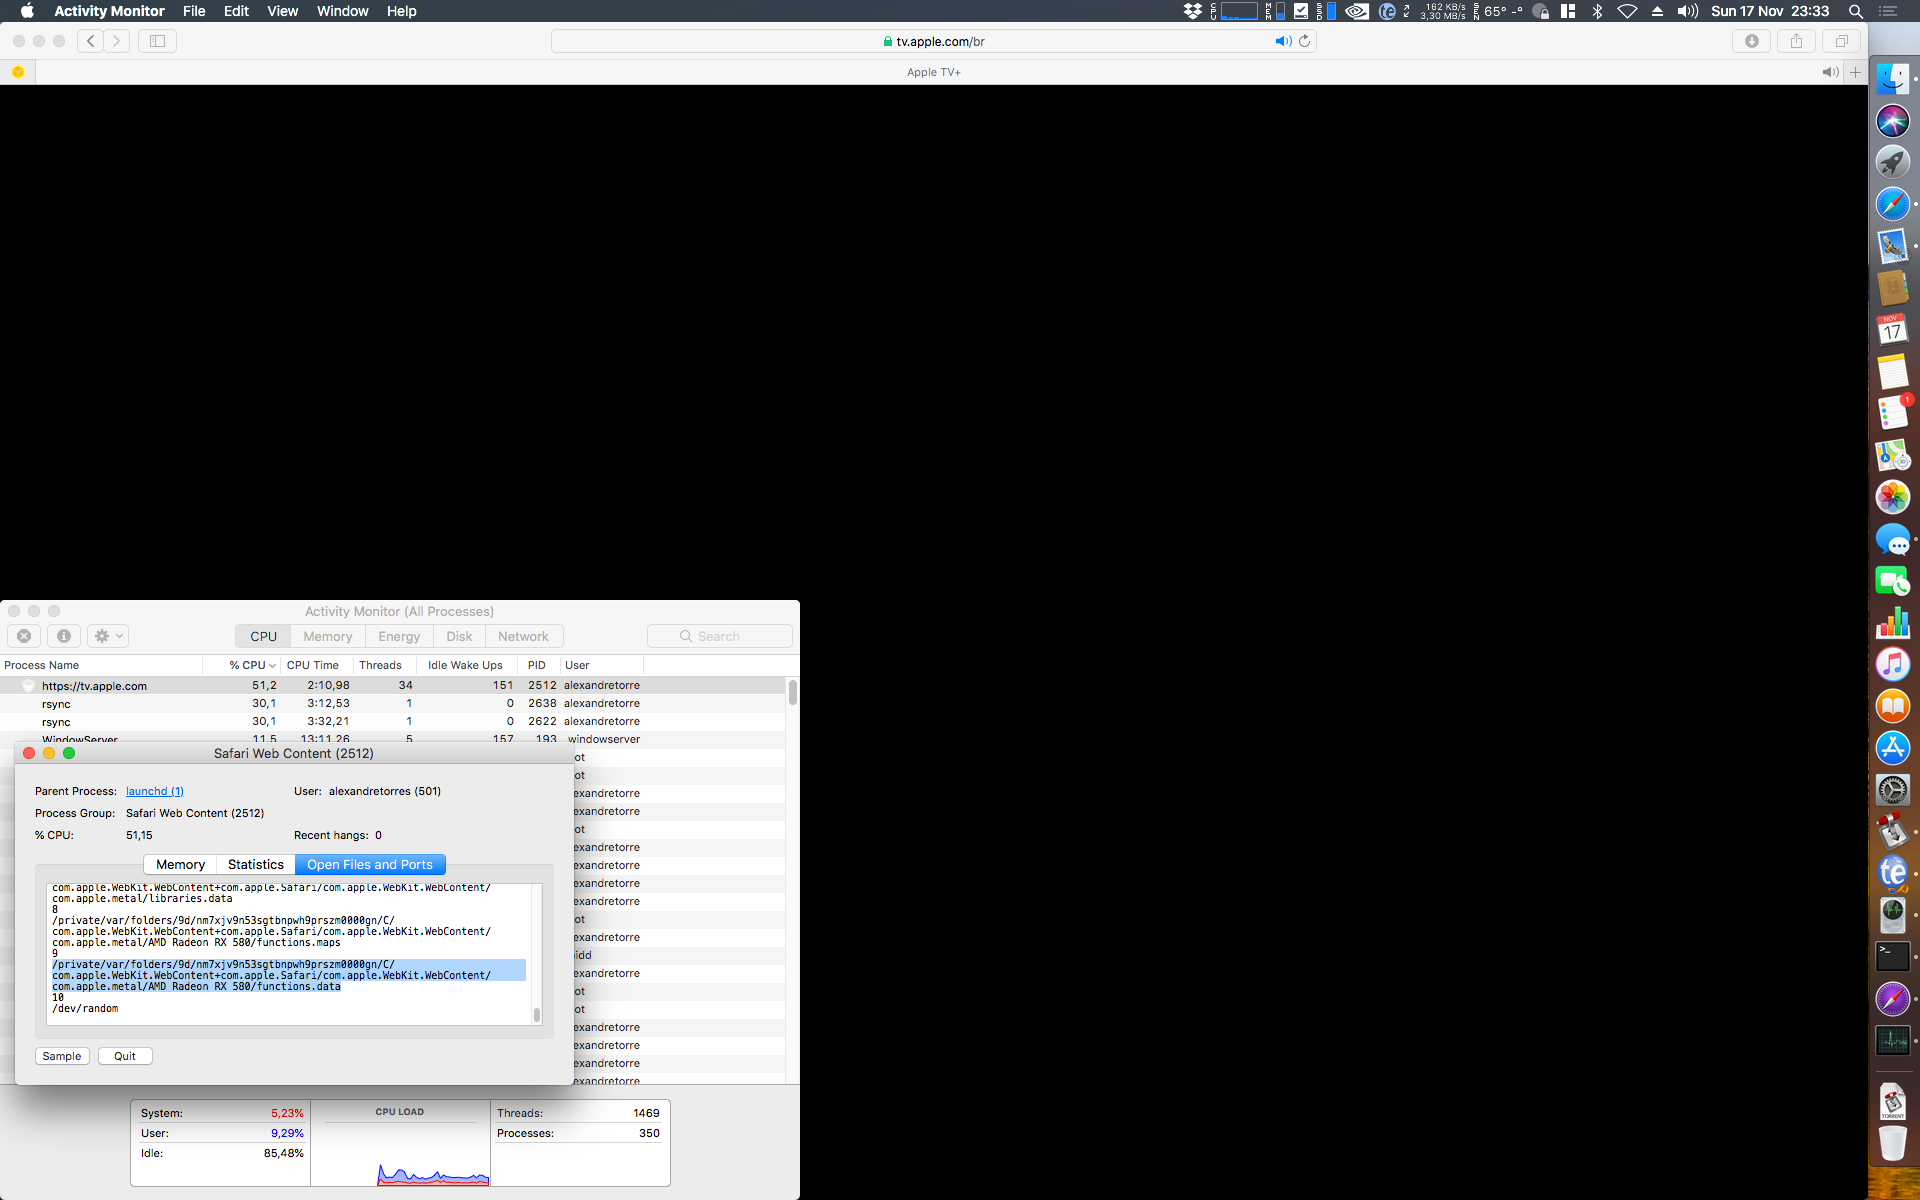Image resolution: width=1920 pixels, height=1200 pixels.
Task: Open Bluetooth menu bar icon
Action: click(1597, 11)
